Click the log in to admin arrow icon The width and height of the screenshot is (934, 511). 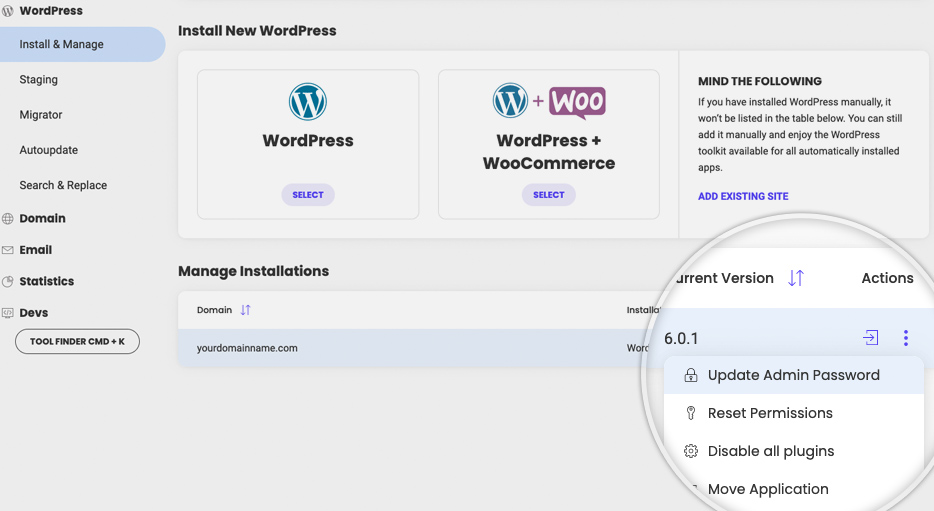(x=870, y=338)
